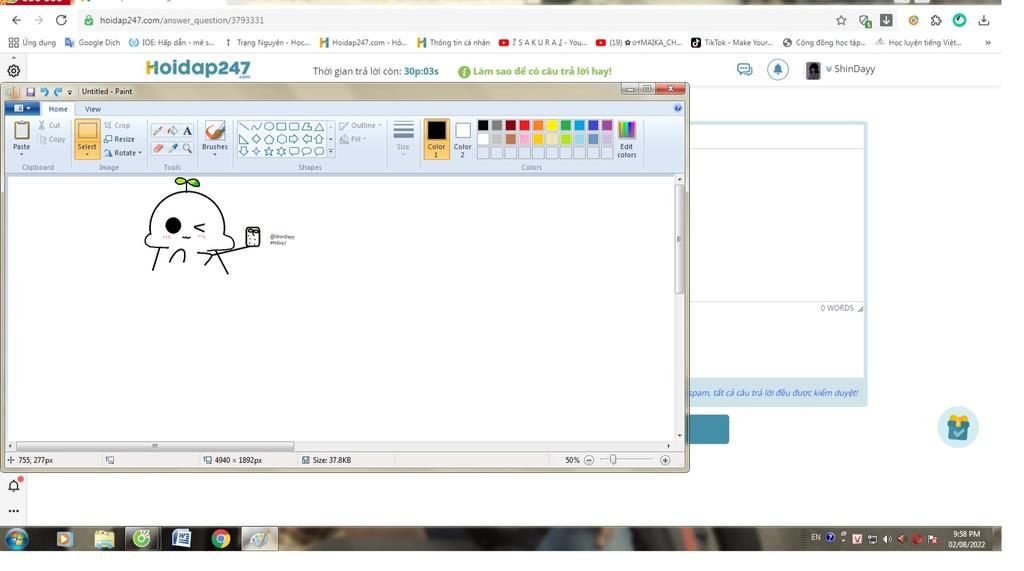Click the Paste clipboard icon

coord(22,131)
